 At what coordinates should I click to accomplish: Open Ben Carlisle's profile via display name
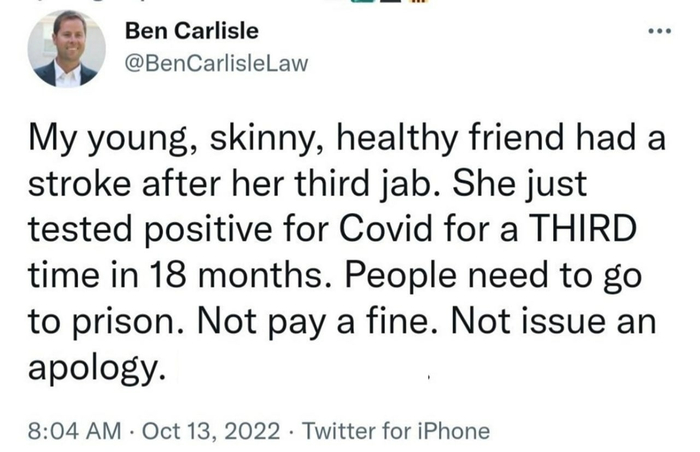coord(190,31)
